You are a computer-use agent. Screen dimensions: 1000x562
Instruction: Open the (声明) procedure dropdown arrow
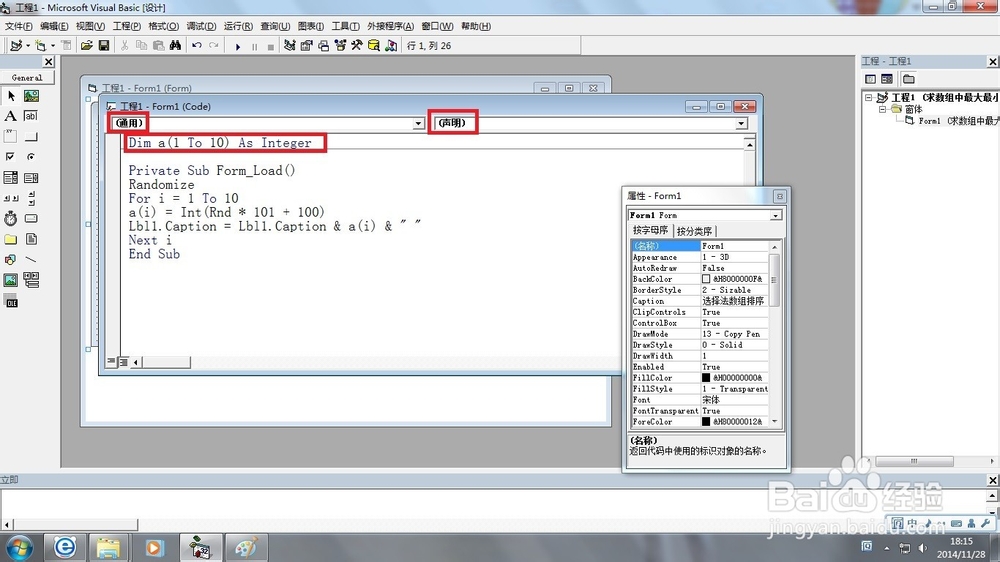click(741, 123)
